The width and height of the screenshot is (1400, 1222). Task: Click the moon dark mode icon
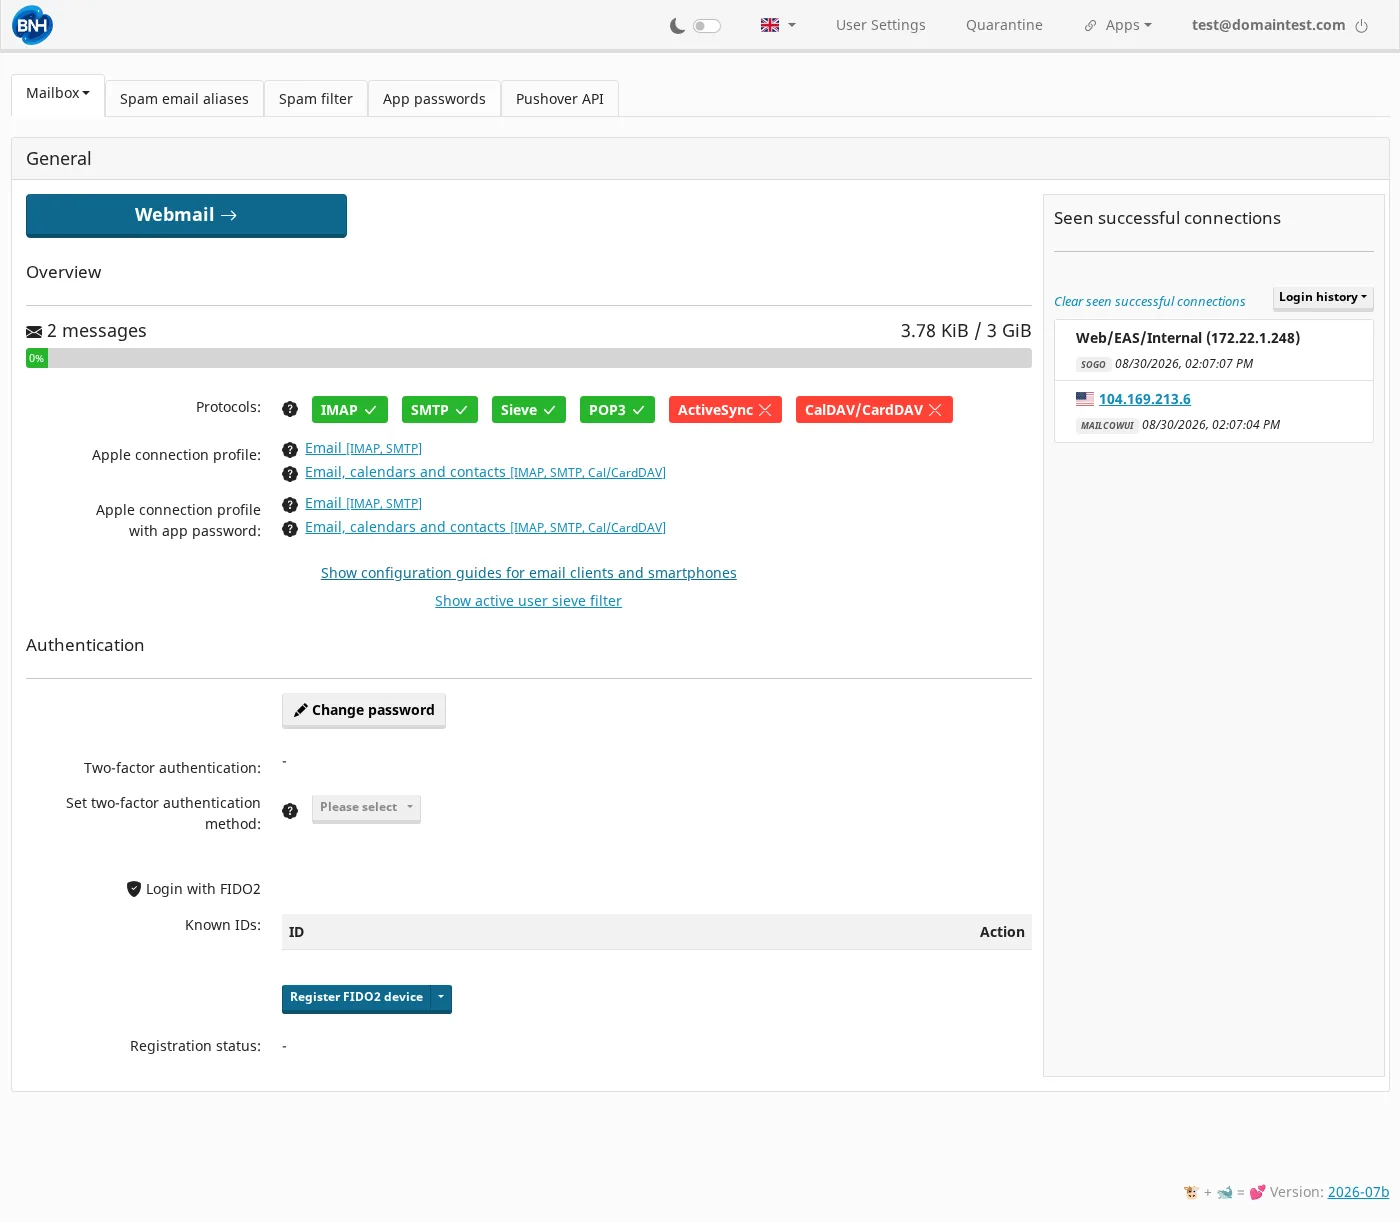tap(677, 26)
